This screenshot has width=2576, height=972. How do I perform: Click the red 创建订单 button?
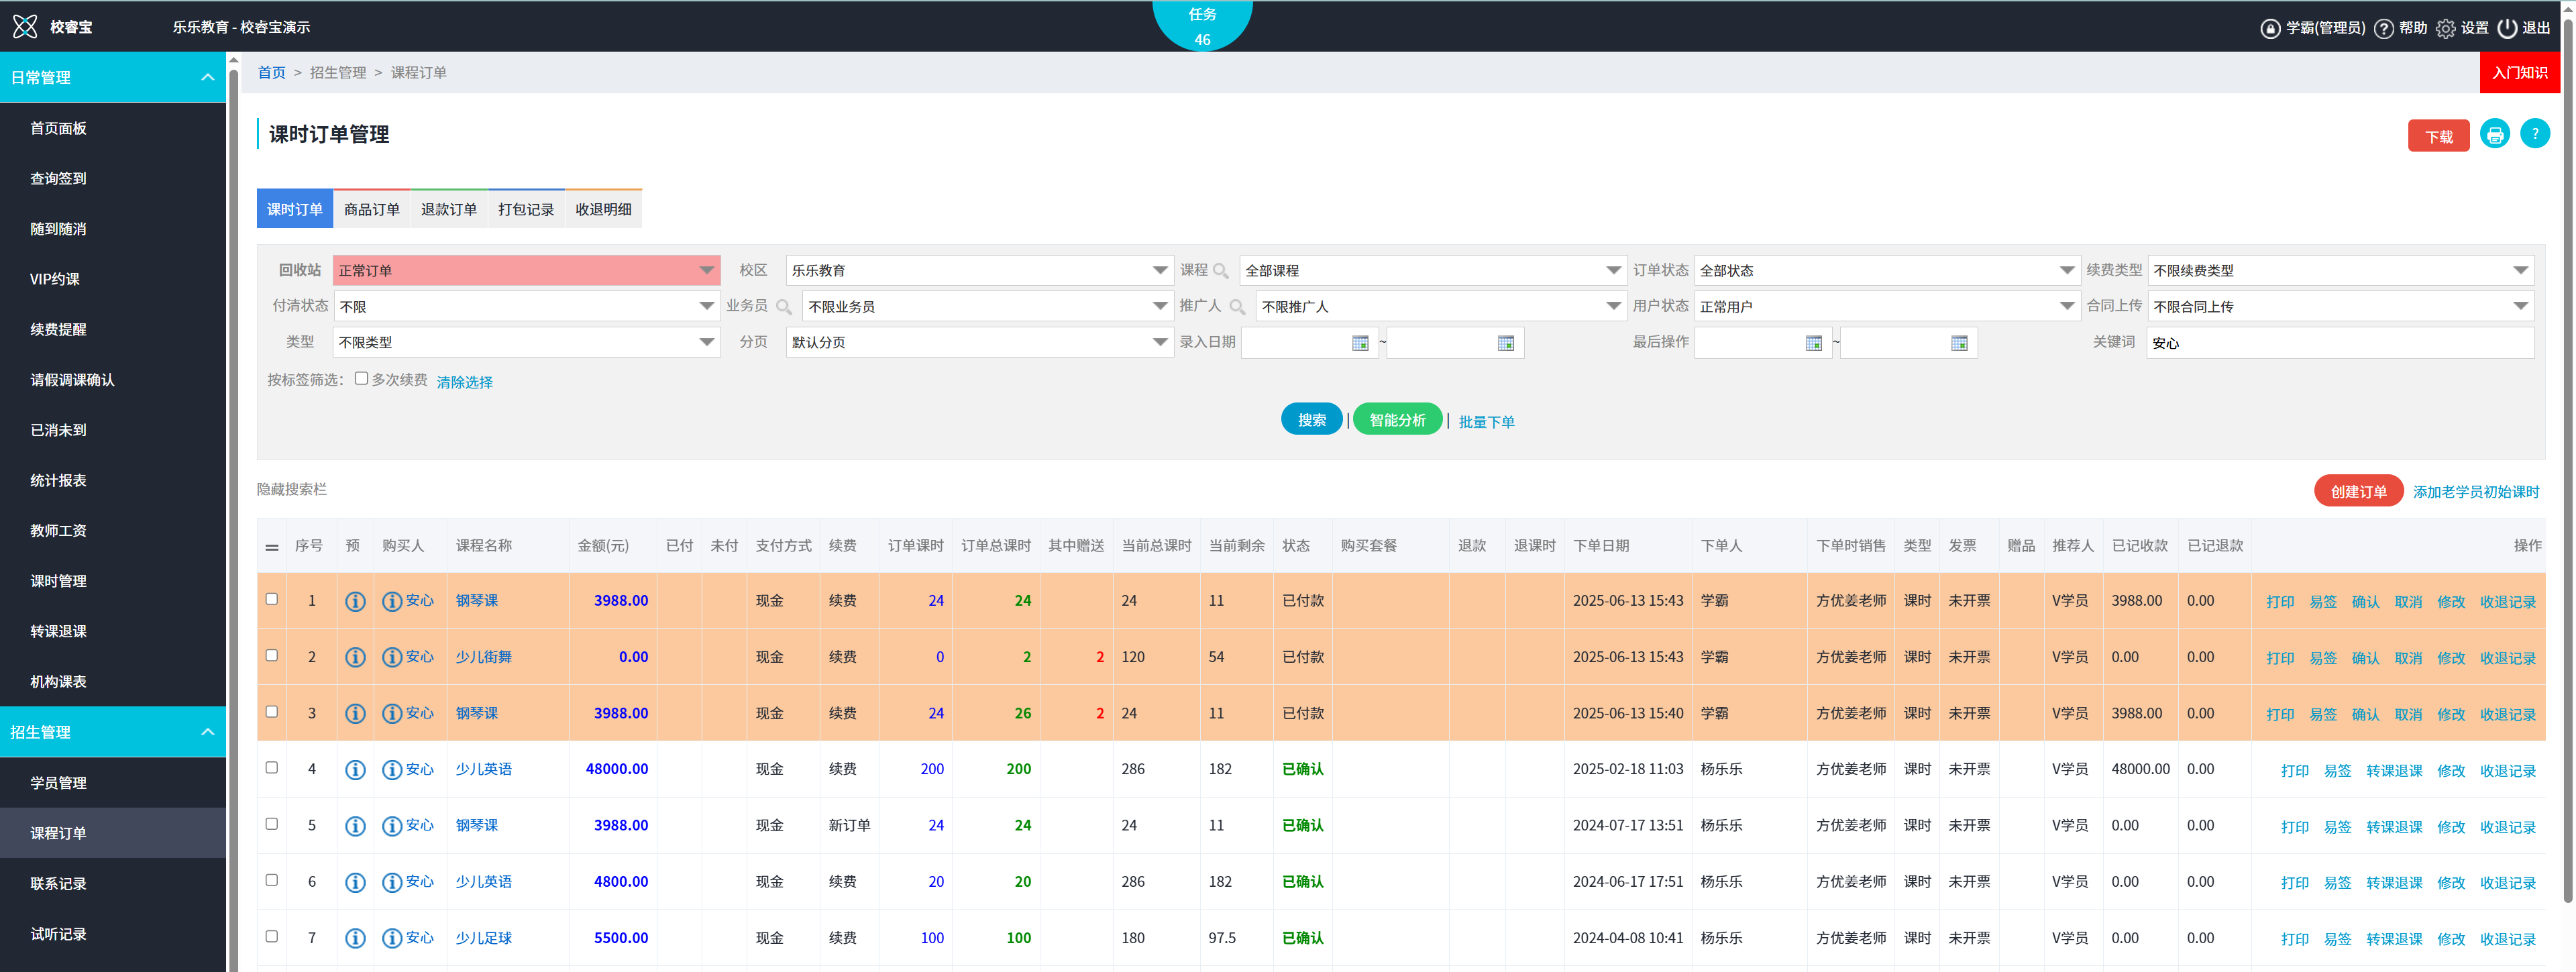coord(2358,491)
